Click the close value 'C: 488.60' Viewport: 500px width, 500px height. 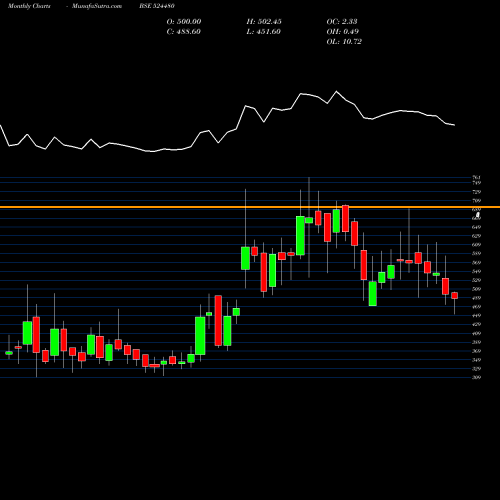pyautogui.click(x=183, y=32)
